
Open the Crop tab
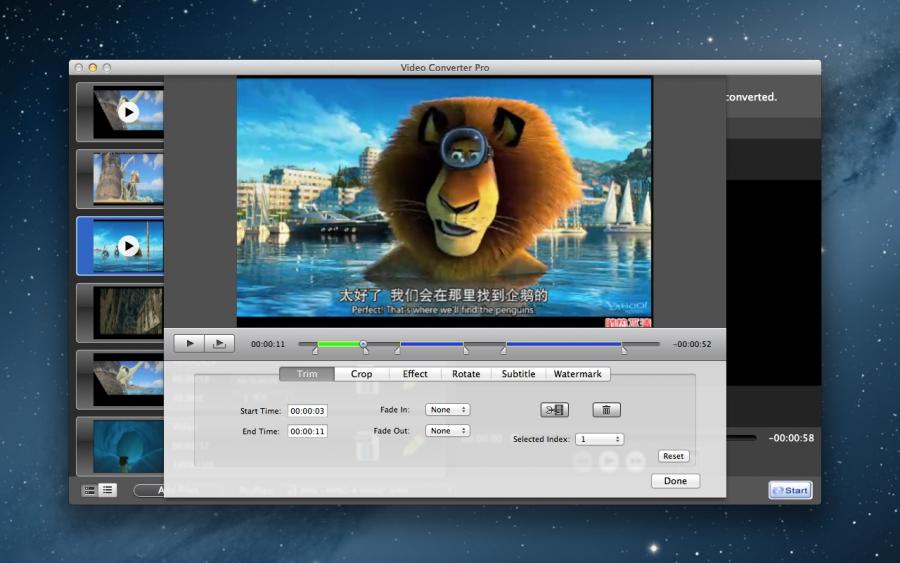(x=362, y=374)
